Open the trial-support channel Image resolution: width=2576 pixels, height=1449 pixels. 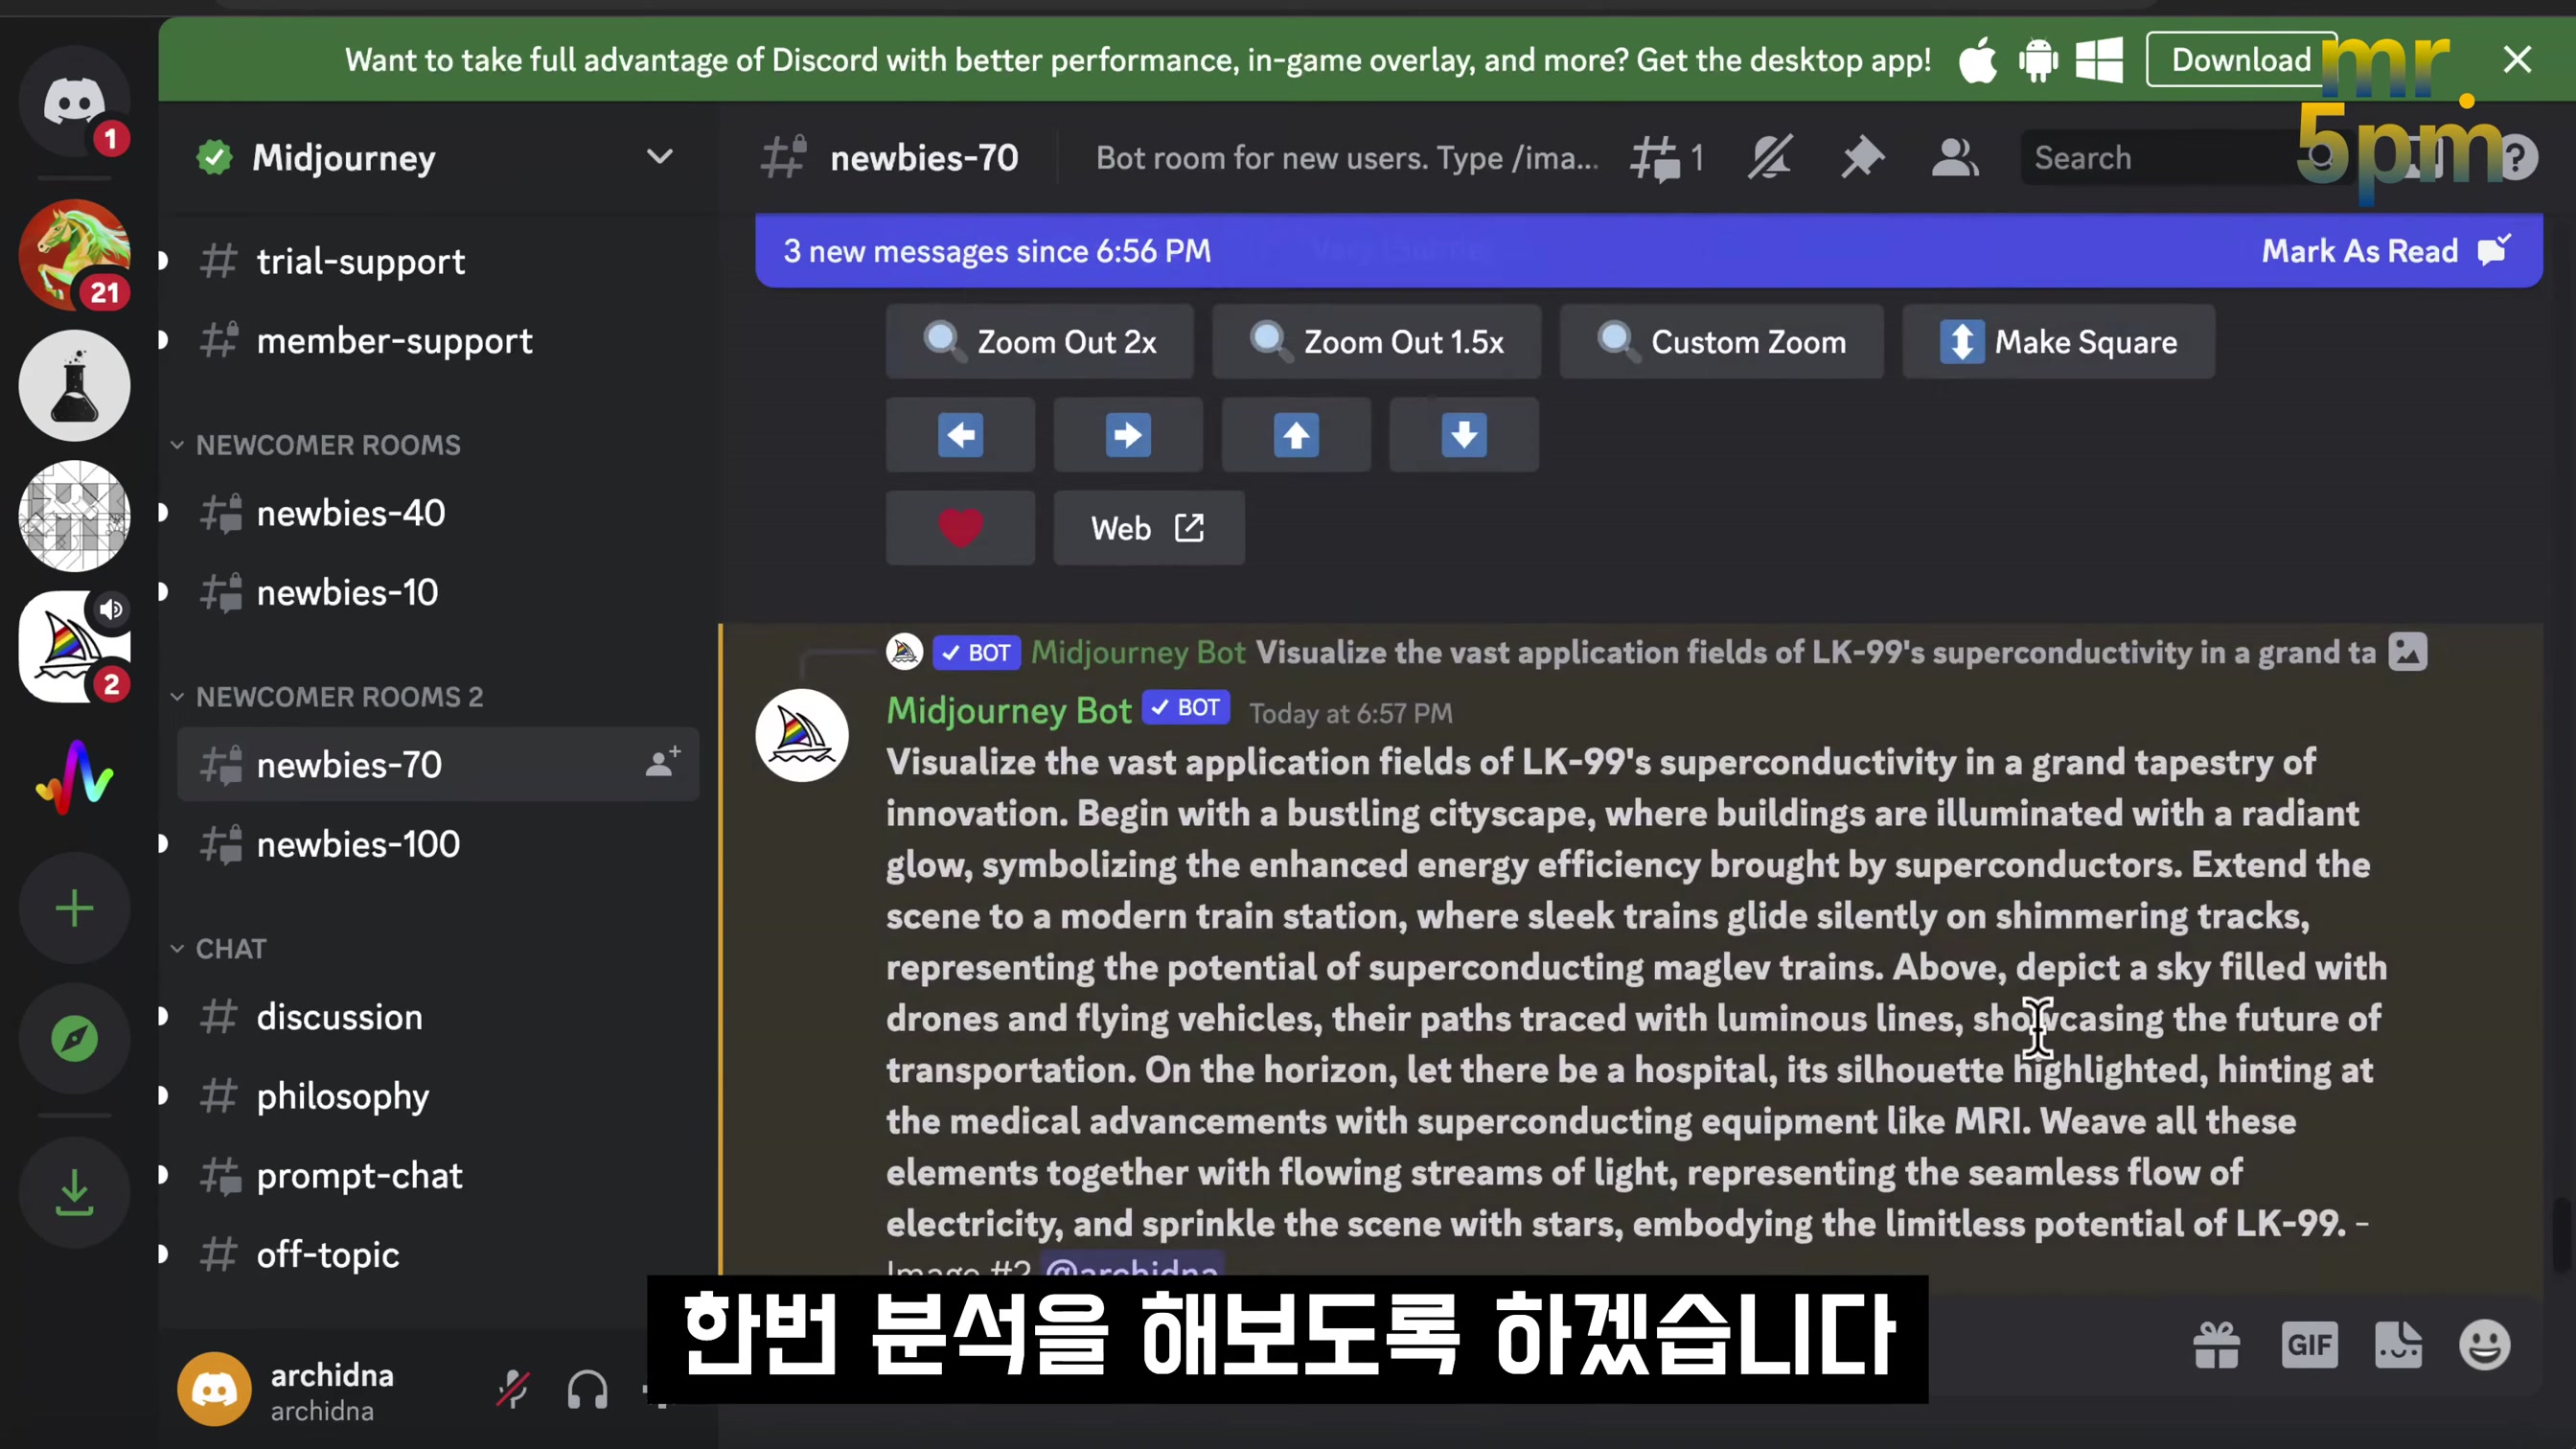coord(438,261)
